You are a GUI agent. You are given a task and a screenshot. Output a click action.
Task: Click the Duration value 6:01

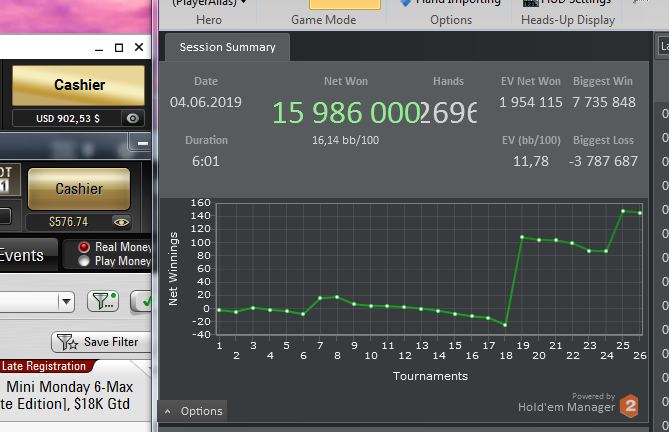206,161
